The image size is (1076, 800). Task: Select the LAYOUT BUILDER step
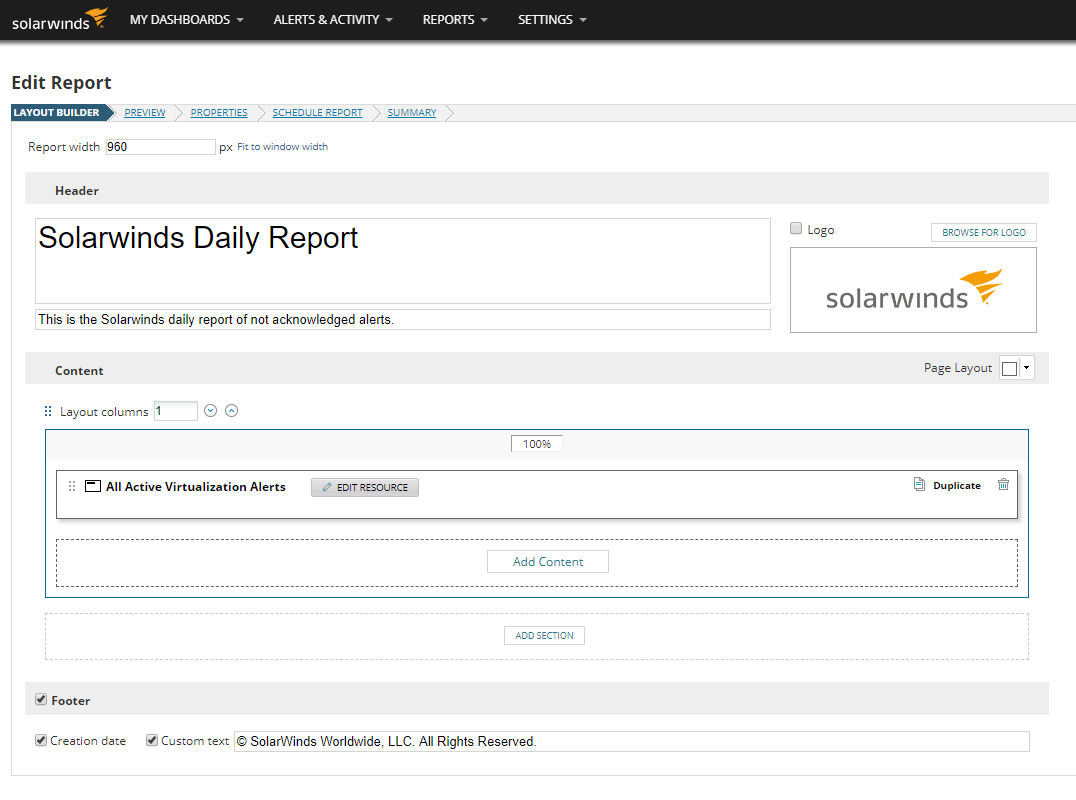click(x=57, y=113)
